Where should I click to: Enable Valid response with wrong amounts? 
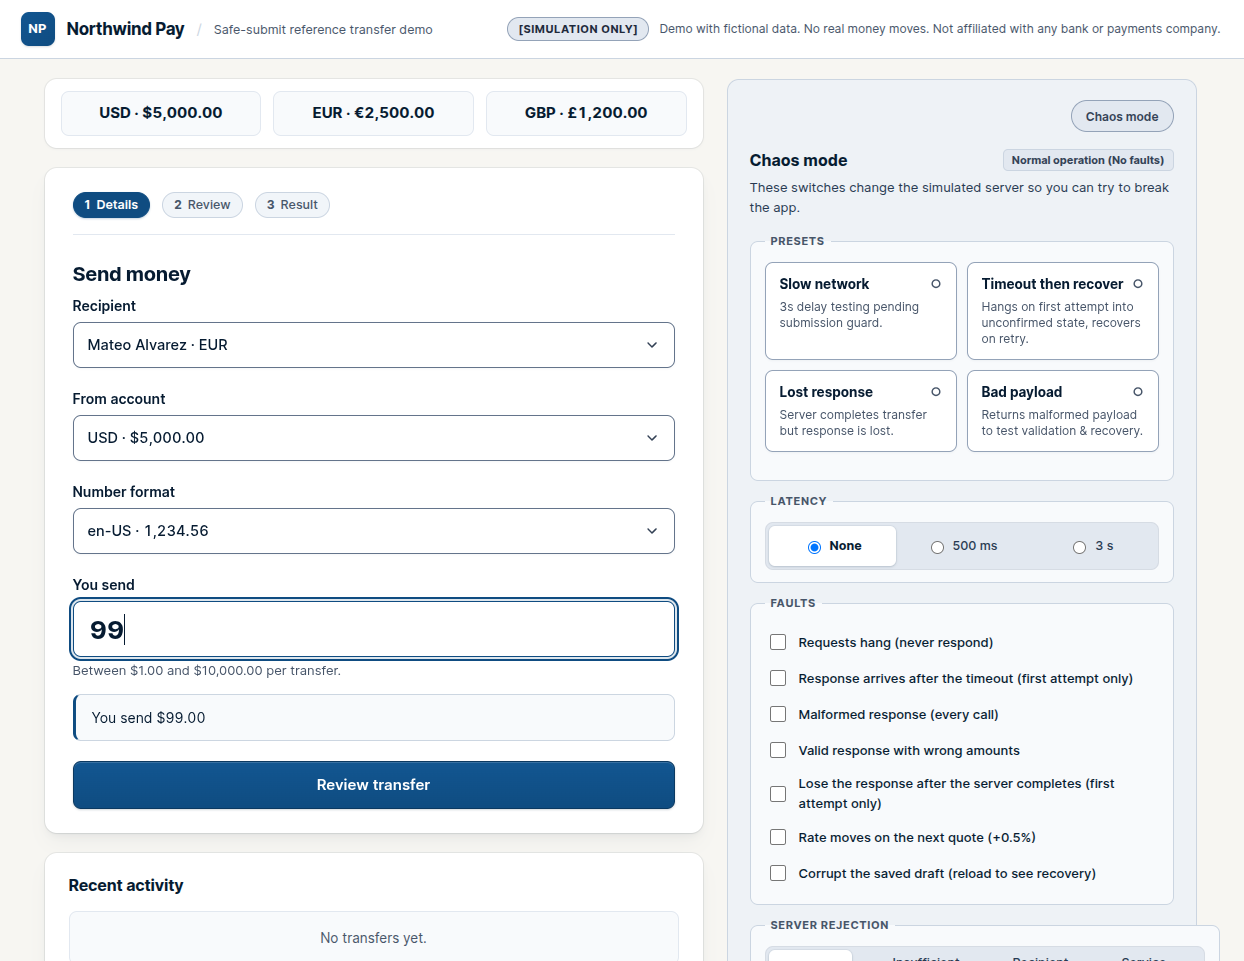coord(778,750)
